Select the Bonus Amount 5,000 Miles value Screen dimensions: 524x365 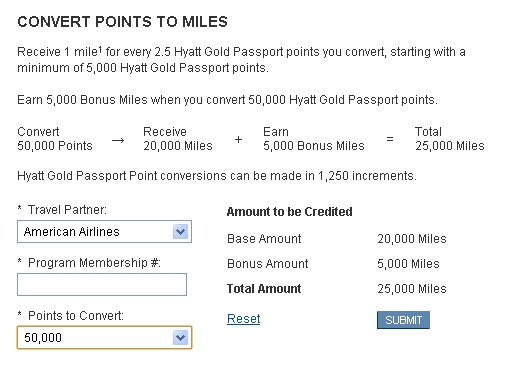pos(408,264)
